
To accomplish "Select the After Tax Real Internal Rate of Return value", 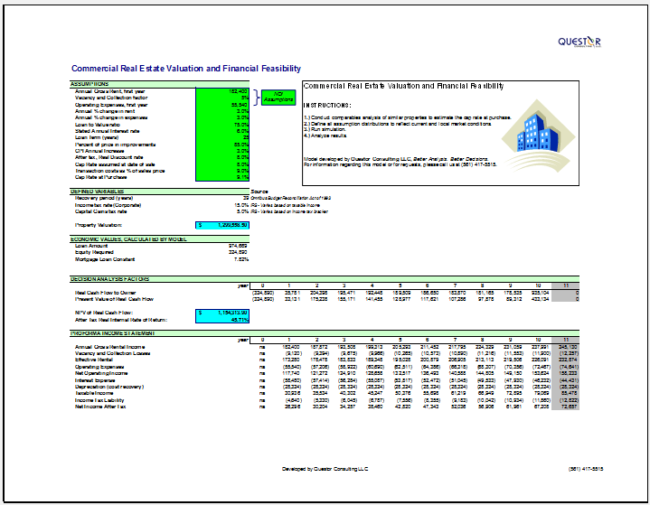I will coord(222,320).
